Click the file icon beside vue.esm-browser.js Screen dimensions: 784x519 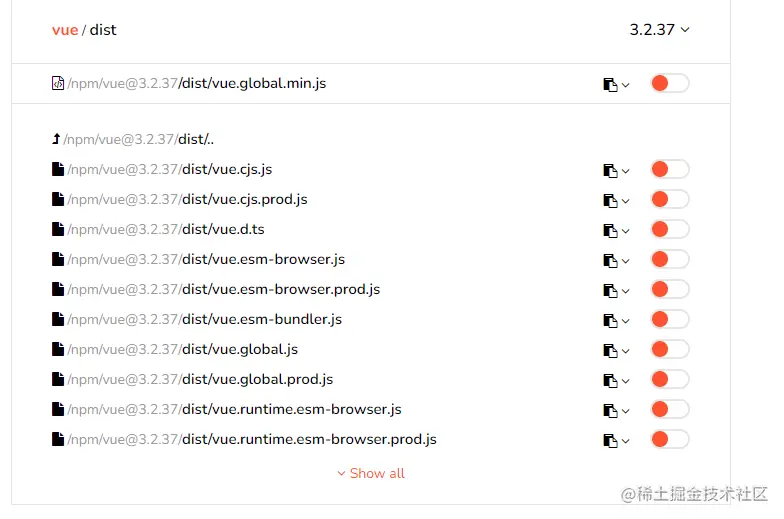[x=58, y=259]
